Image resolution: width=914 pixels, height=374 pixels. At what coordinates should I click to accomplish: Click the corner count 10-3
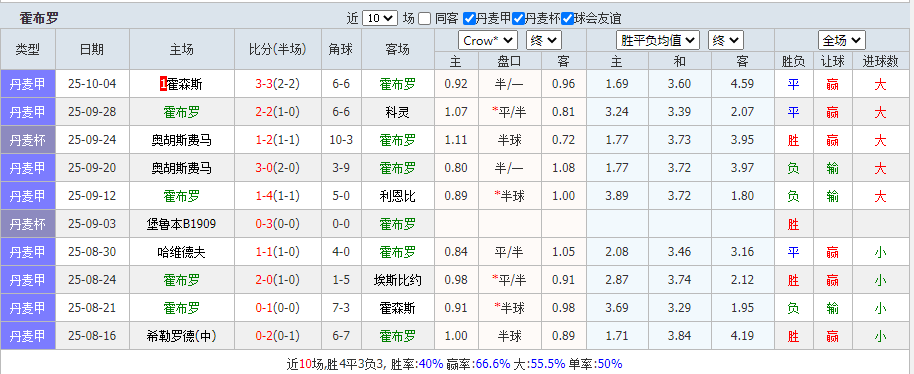click(341, 140)
